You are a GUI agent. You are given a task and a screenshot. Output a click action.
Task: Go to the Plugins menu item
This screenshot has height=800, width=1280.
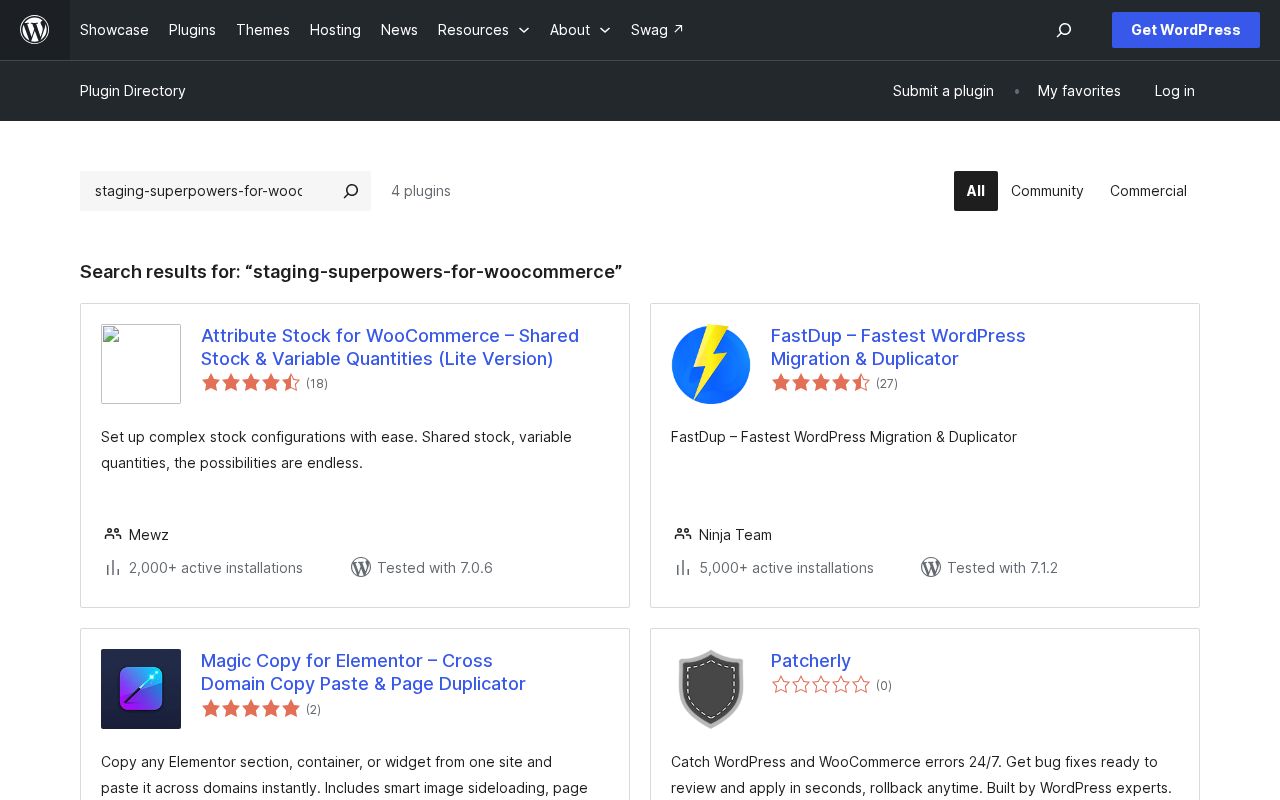click(x=192, y=30)
